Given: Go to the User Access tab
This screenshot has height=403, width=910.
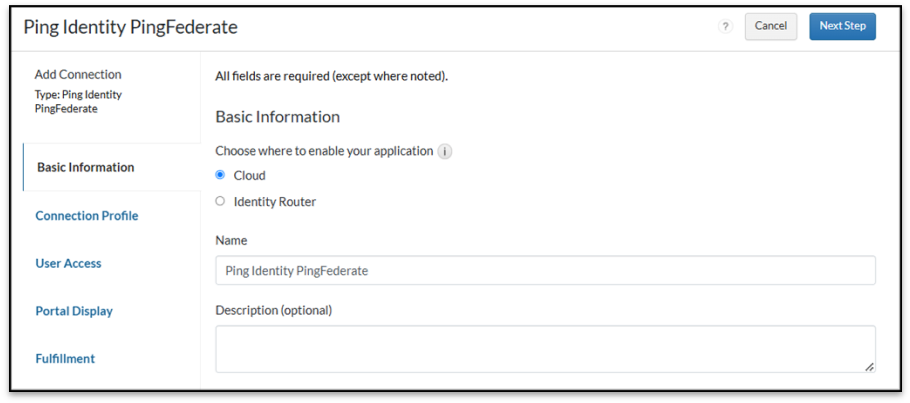Looking at the screenshot, I should (68, 263).
